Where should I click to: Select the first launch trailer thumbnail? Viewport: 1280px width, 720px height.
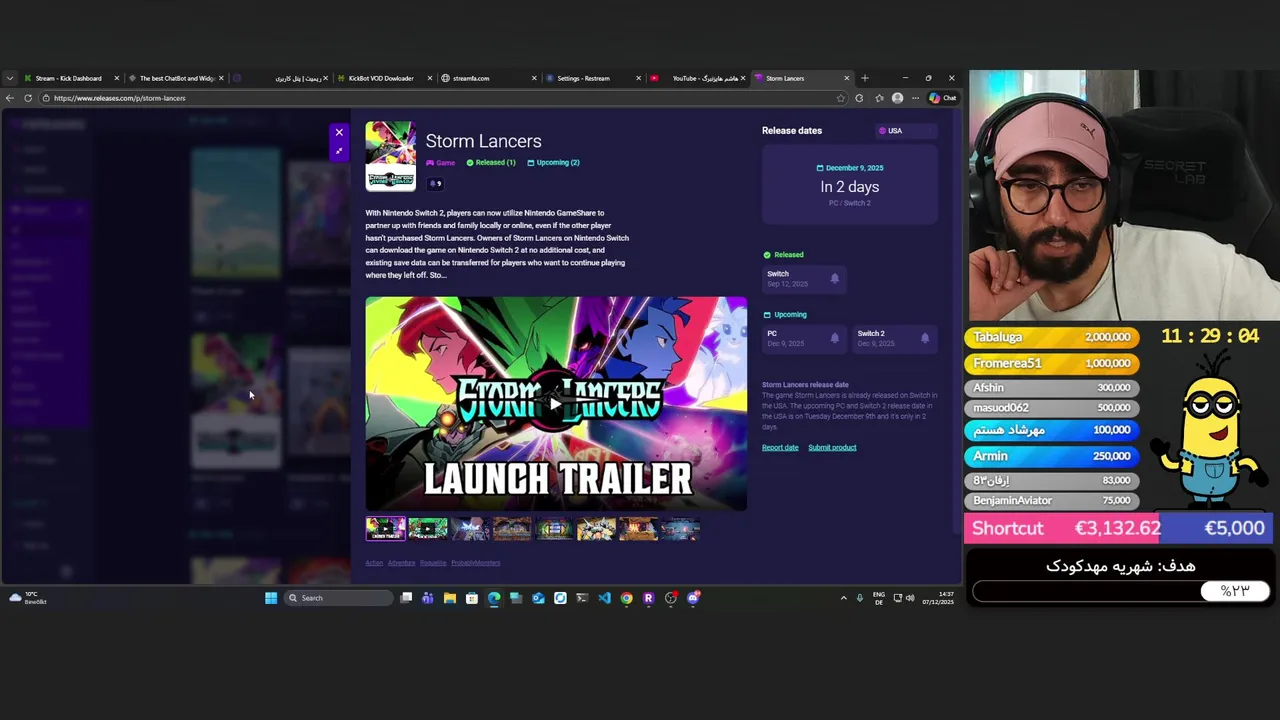pyautogui.click(x=385, y=529)
